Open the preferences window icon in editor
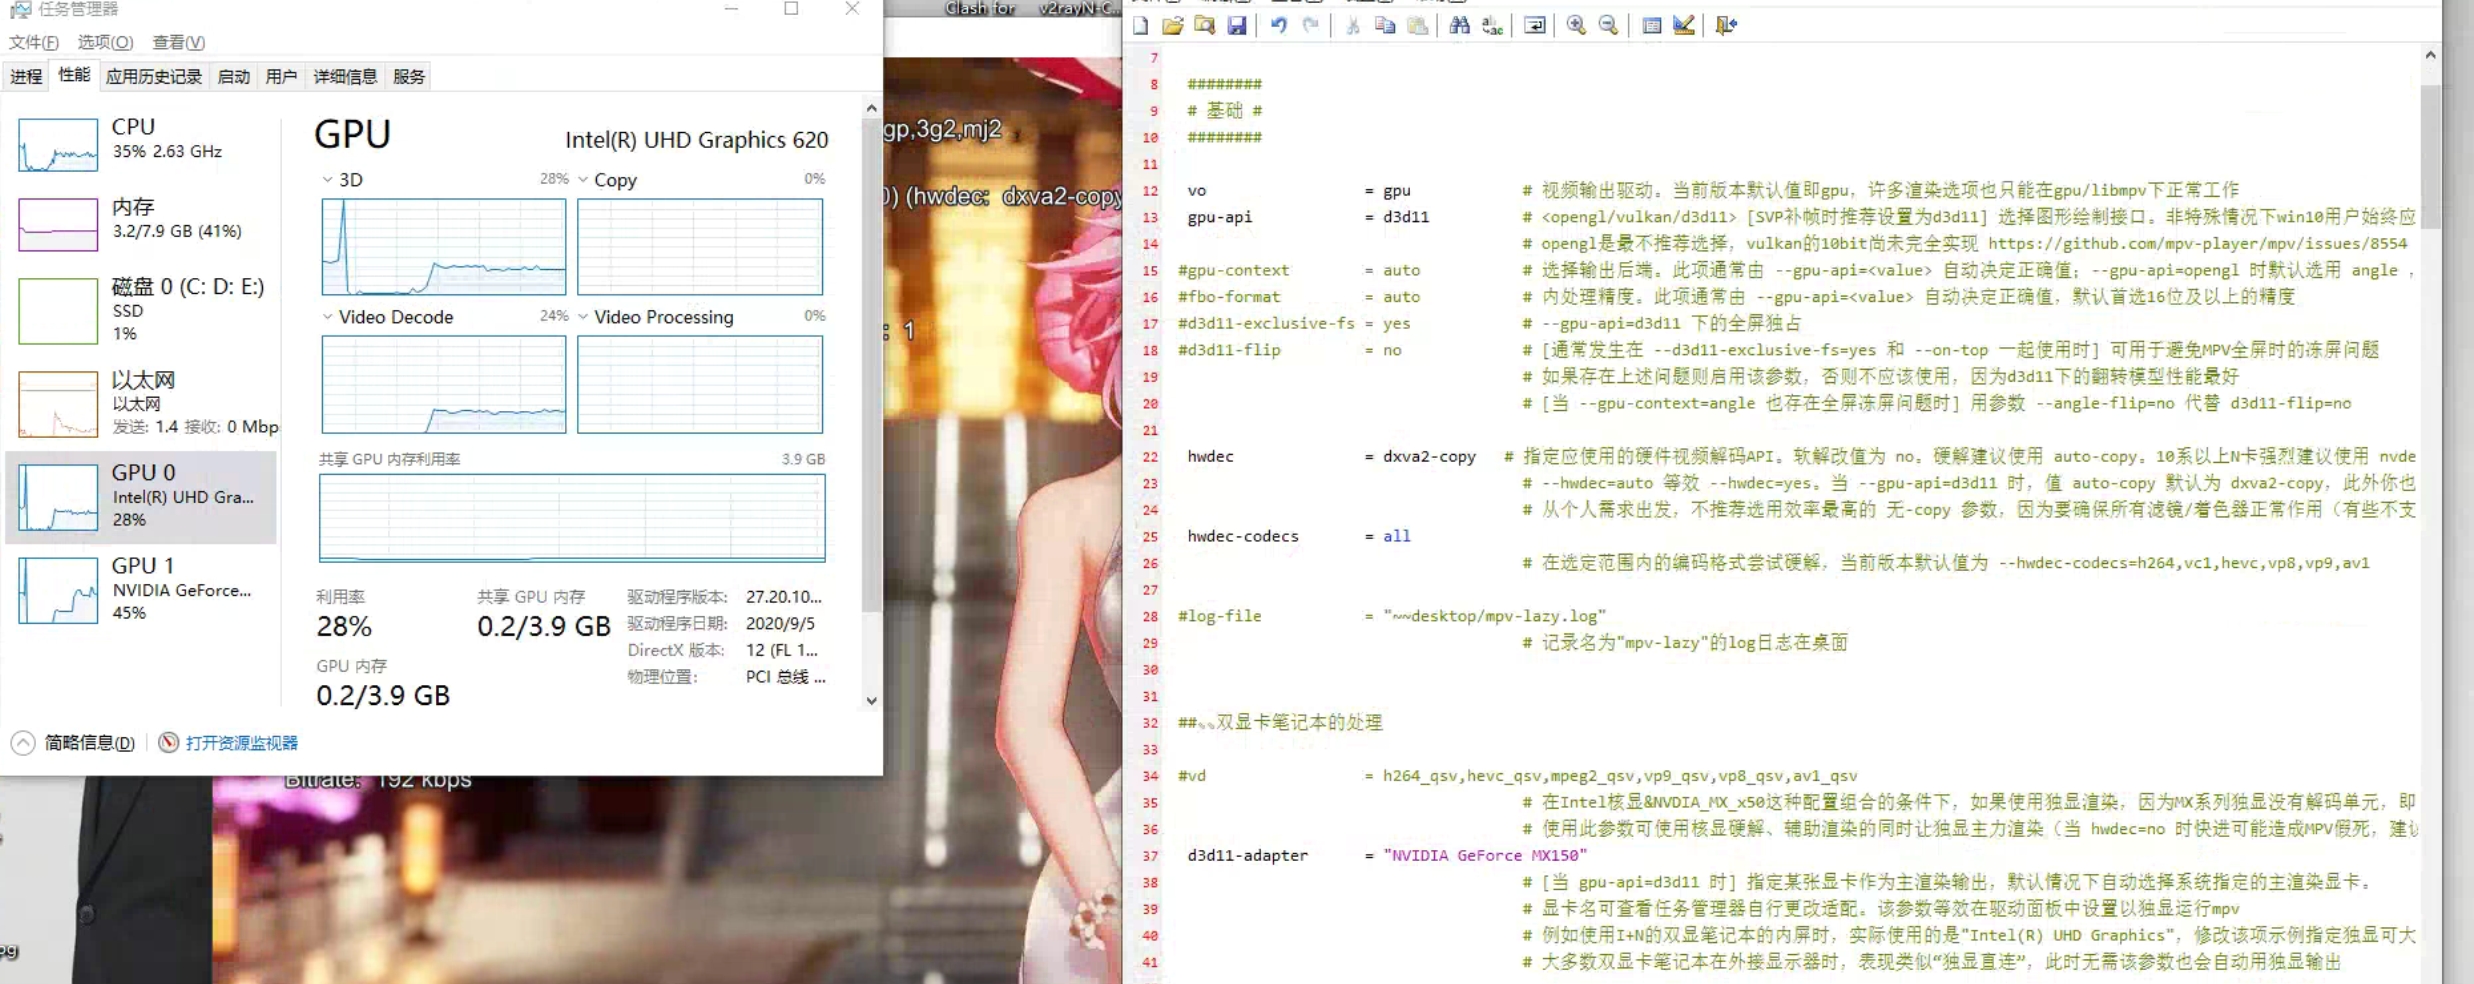The height and width of the screenshot is (984, 2474). point(1652,25)
